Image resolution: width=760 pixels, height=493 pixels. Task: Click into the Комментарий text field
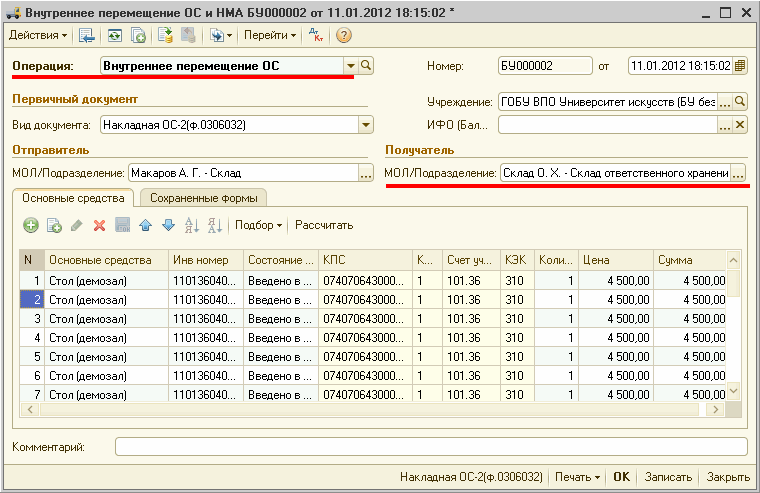tap(430, 446)
